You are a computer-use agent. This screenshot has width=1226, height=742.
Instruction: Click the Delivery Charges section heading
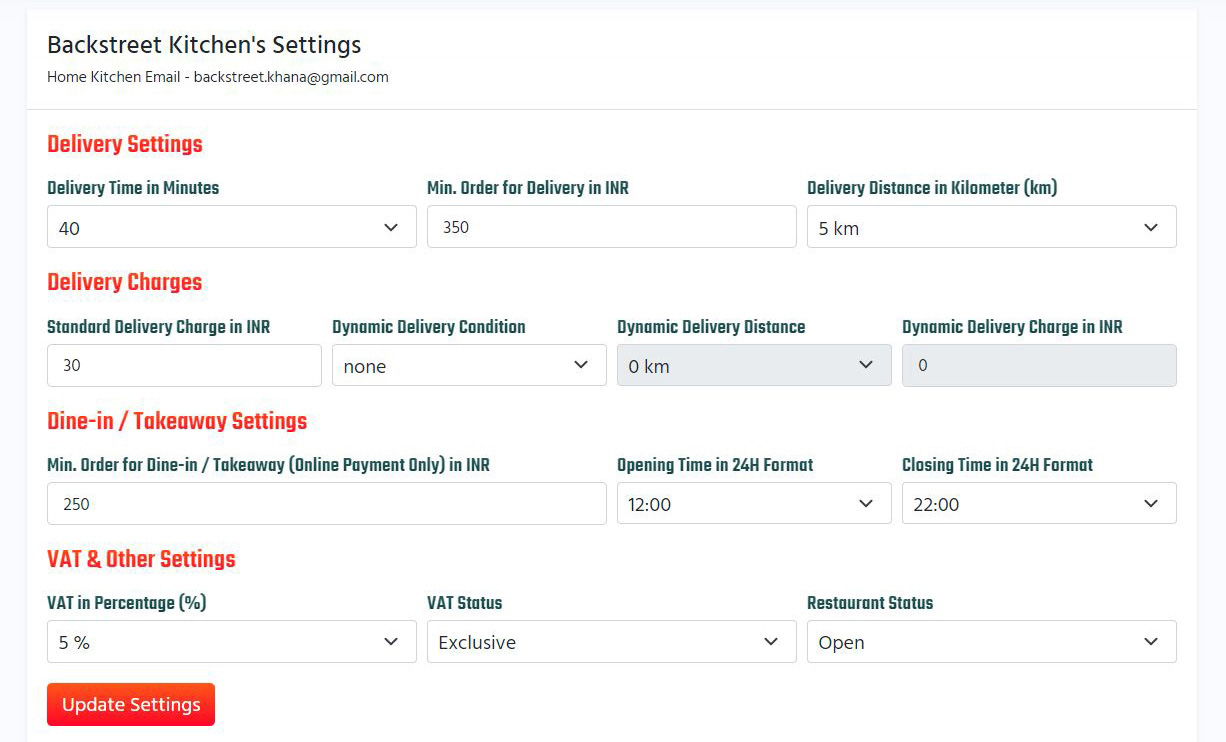[x=125, y=282]
